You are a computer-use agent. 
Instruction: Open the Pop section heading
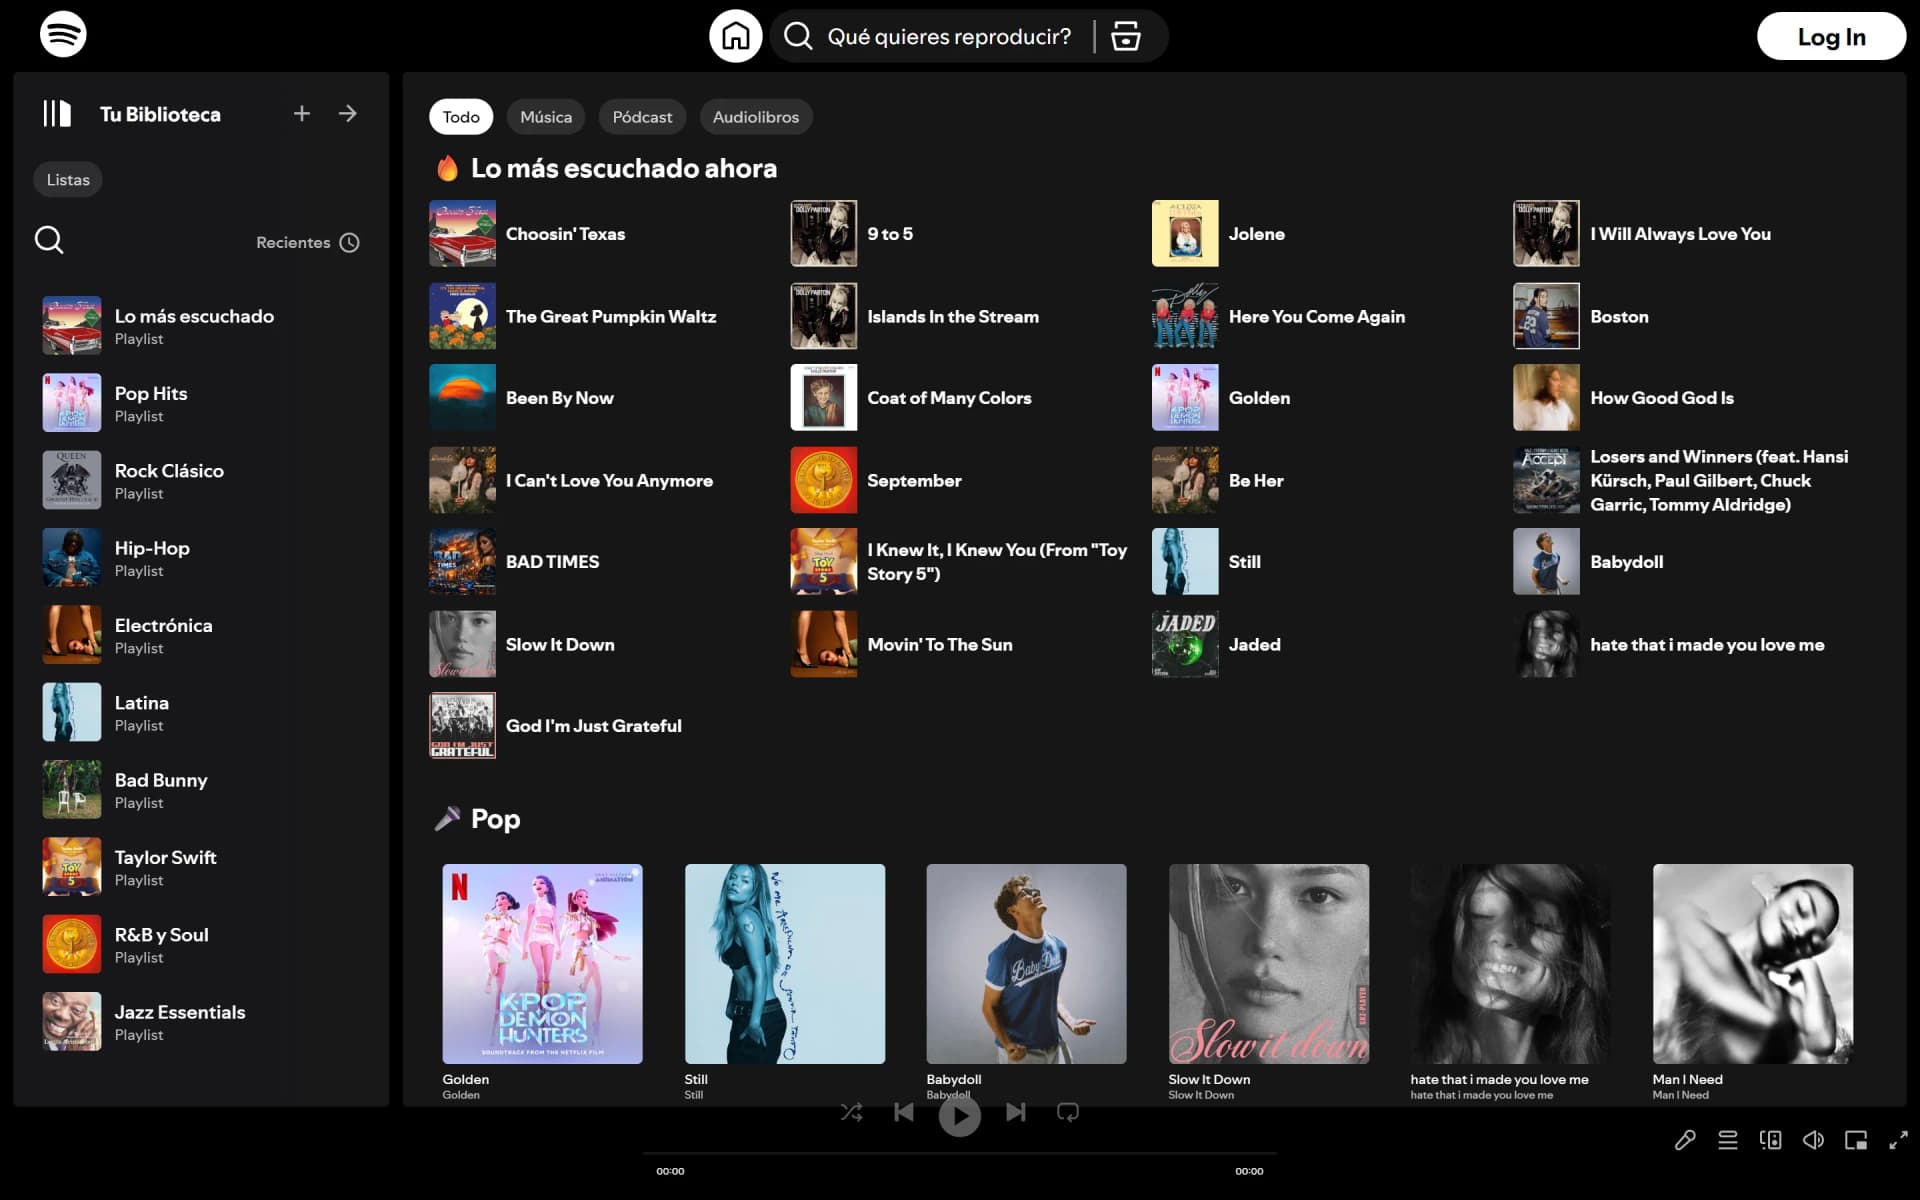tap(496, 819)
